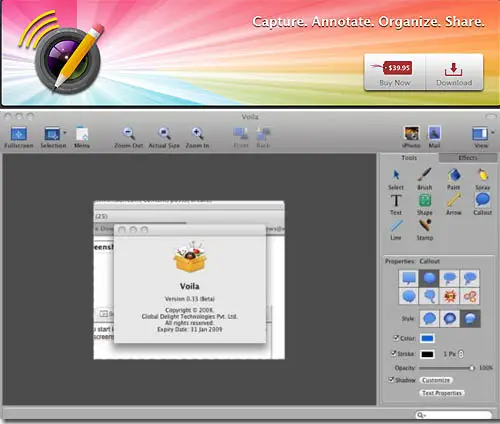Click the search field at the bottom

click(x=454, y=415)
